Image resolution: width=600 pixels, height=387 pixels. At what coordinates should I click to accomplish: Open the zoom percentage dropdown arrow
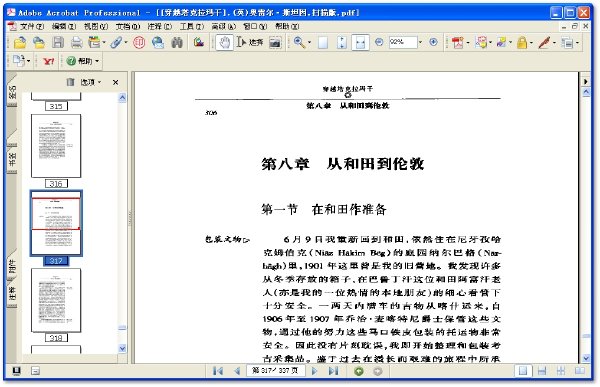(420, 42)
